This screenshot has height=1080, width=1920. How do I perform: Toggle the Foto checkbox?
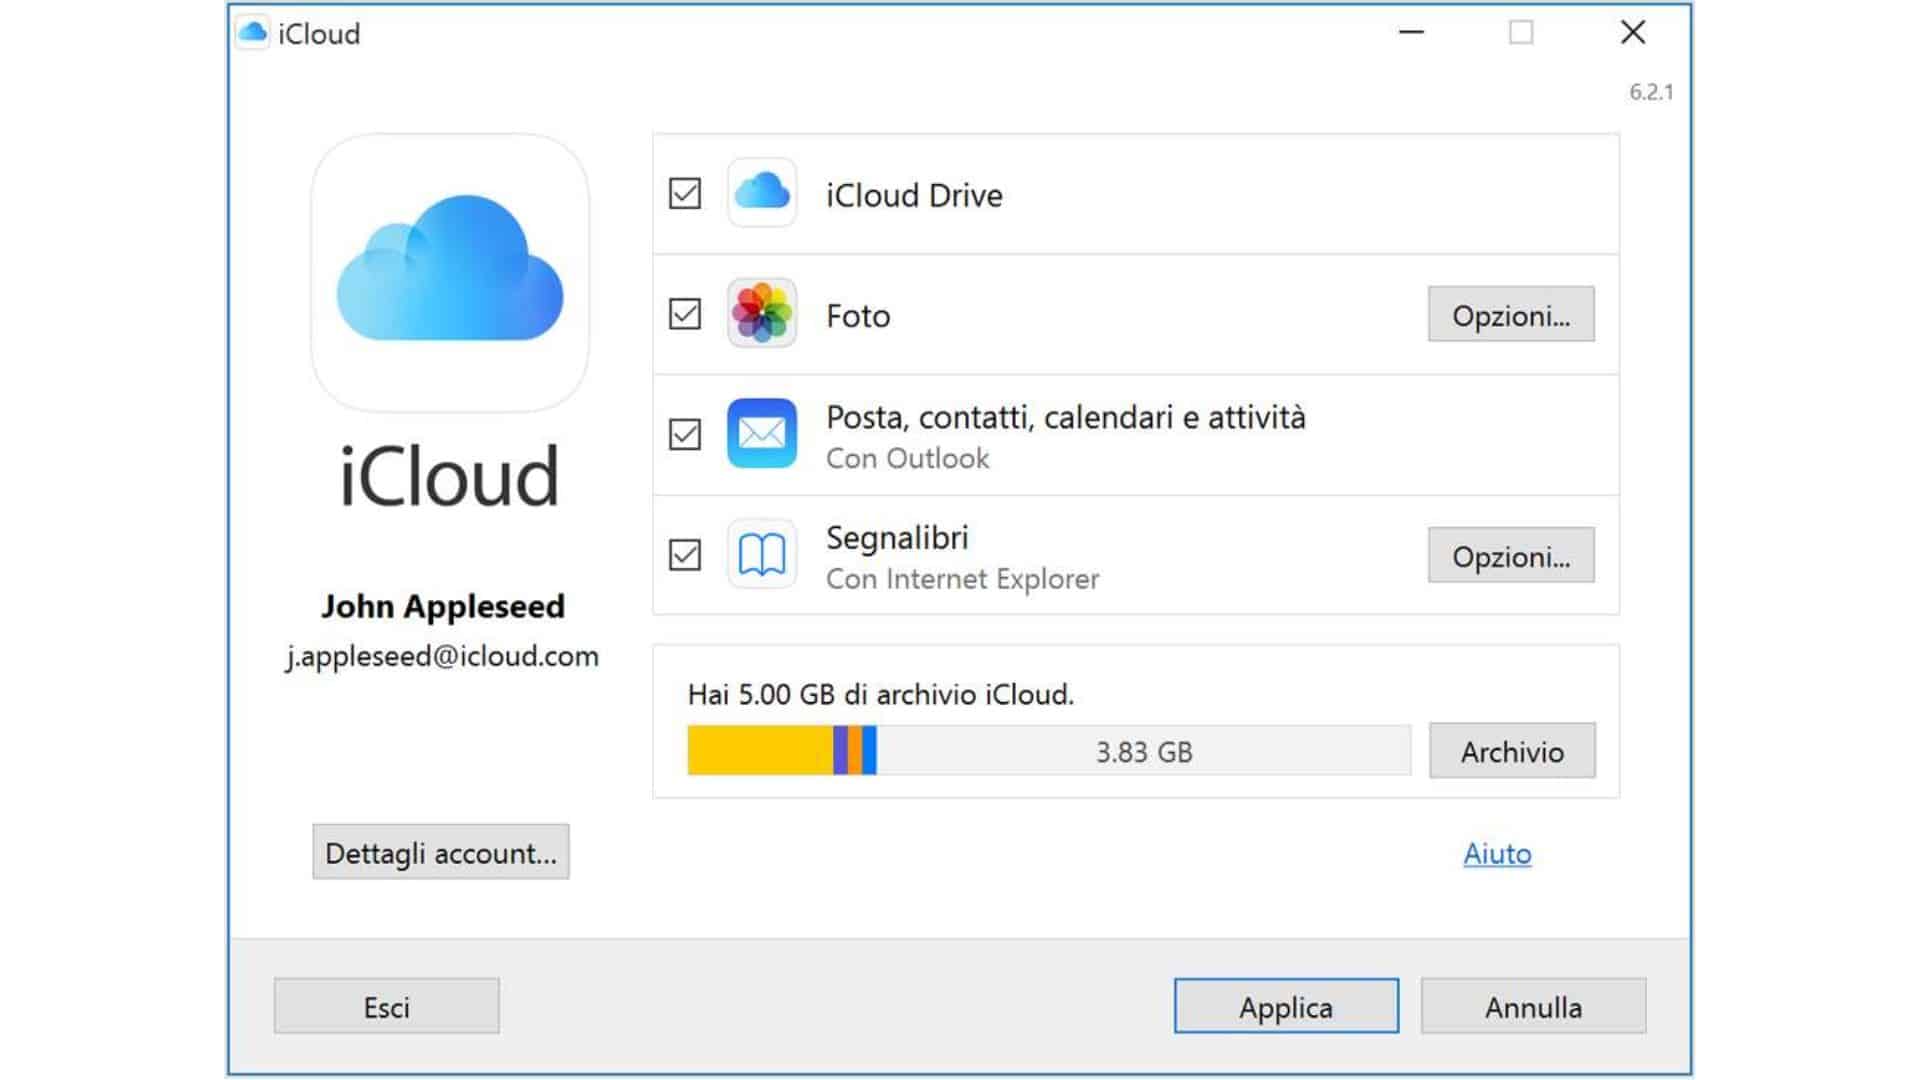click(x=685, y=314)
